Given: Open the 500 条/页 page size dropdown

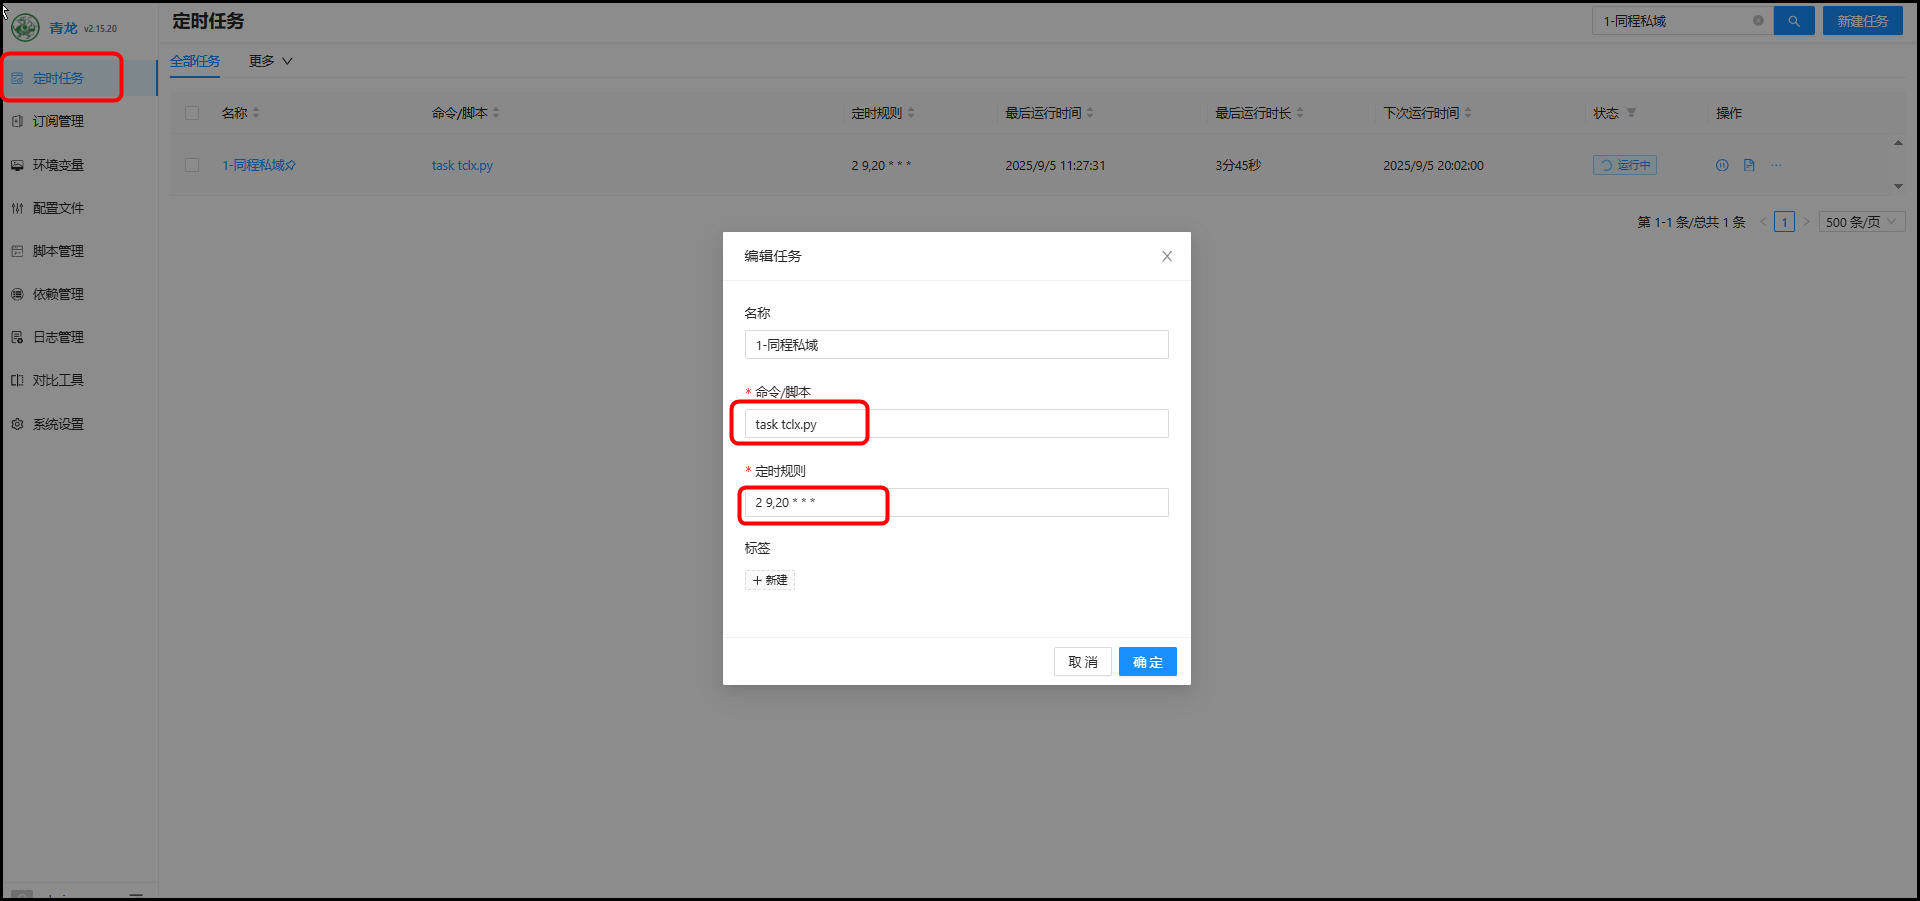Looking at the screenshot, I should coord(1861,222).
